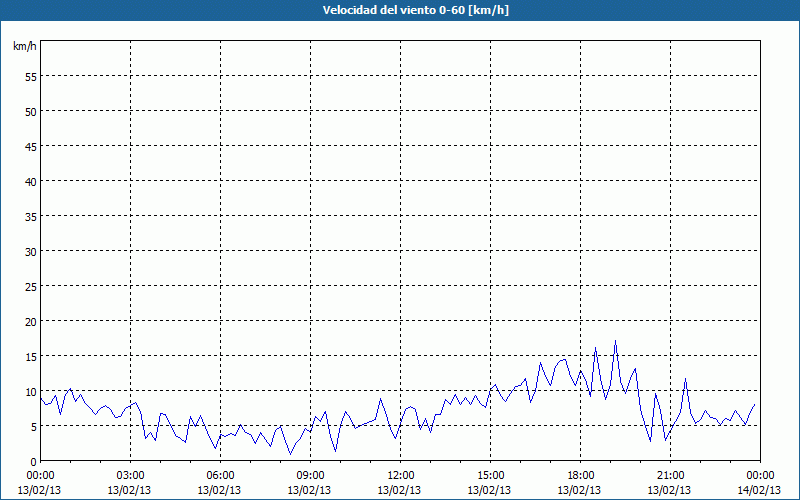The height and width of the screenshot is (500, 800).
Task: Click the 06:00 time axis label
Action: click(220, 476)
